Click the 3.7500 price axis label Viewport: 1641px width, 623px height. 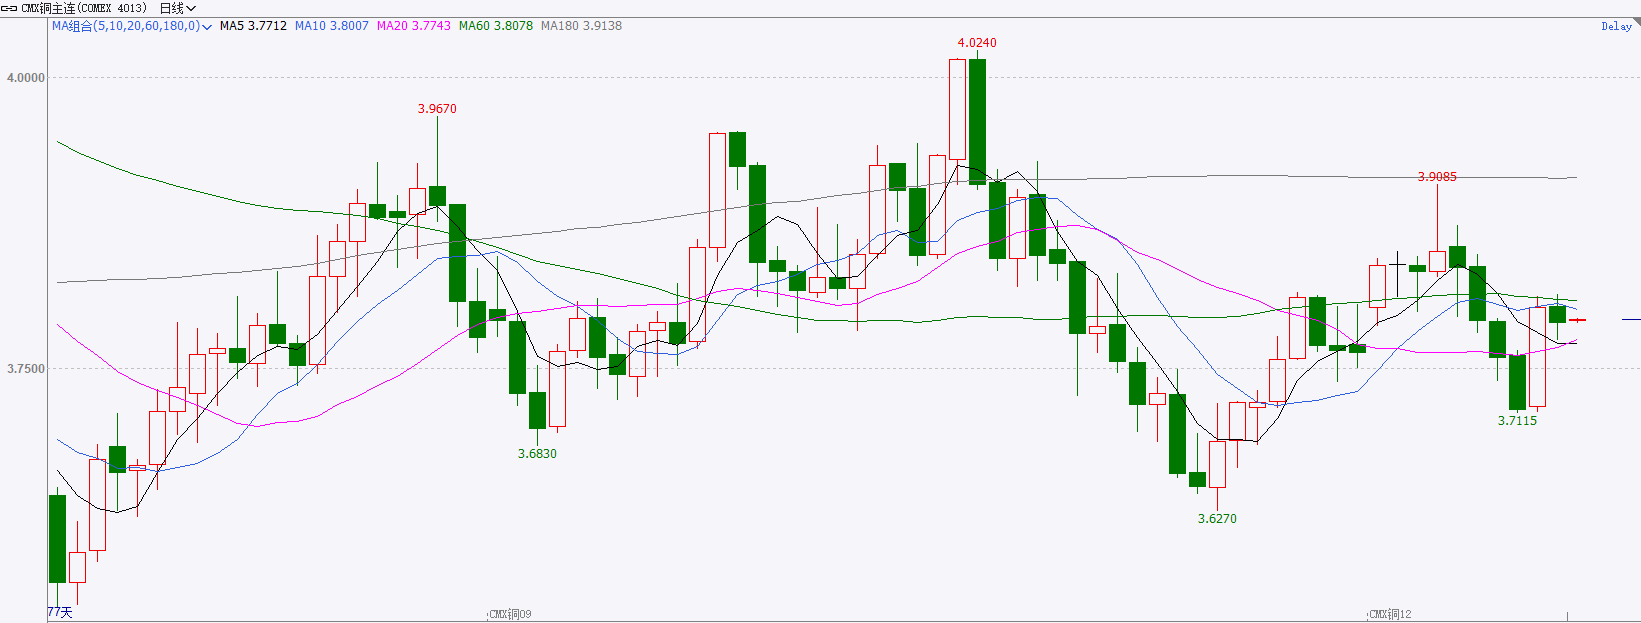tap(26, 369)
